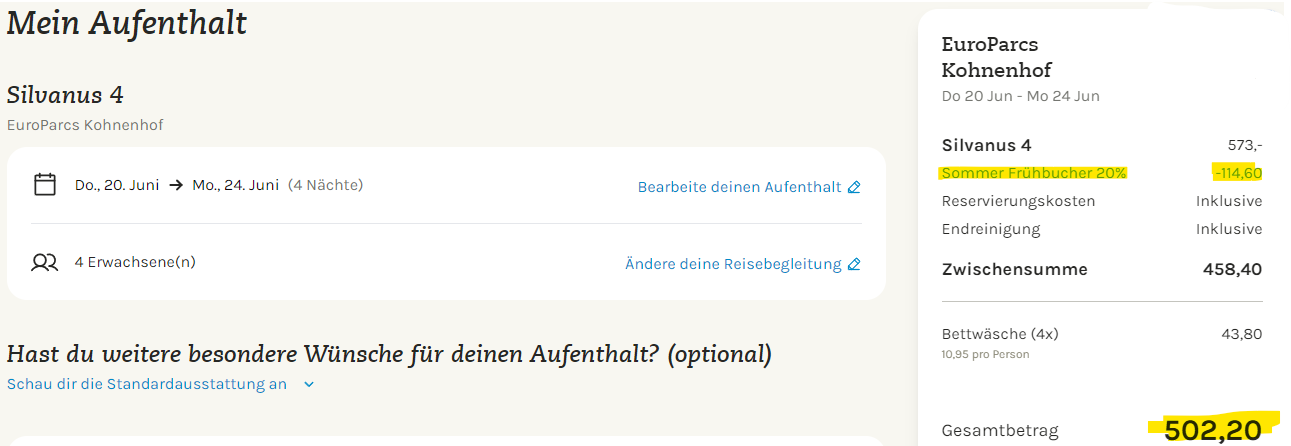Click the Bettwäsche (4x) line item
Viewport: 1291px width, 446px height.
(x=1000, y=334)
